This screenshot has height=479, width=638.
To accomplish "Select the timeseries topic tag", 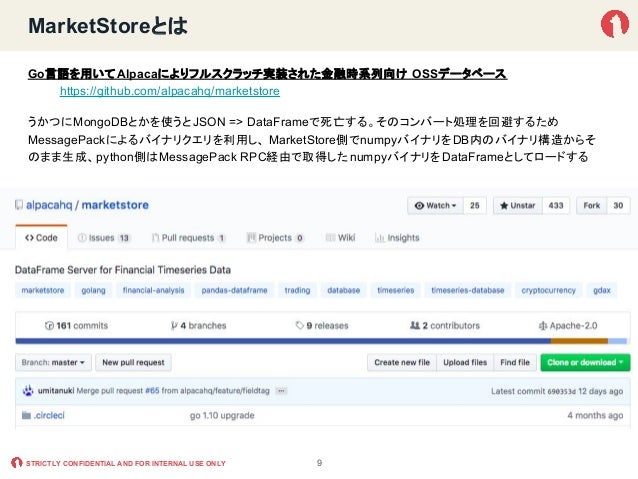I will [395, 290].
